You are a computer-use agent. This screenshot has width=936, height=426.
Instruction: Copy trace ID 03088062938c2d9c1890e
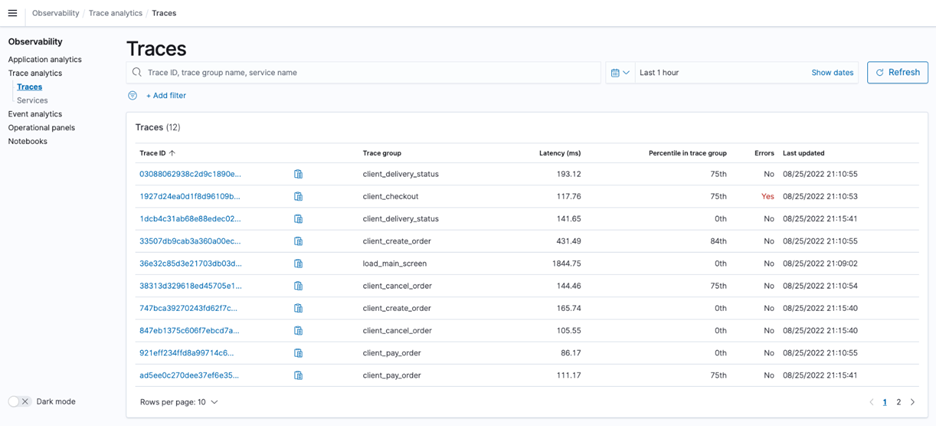[x=298, y=174]
